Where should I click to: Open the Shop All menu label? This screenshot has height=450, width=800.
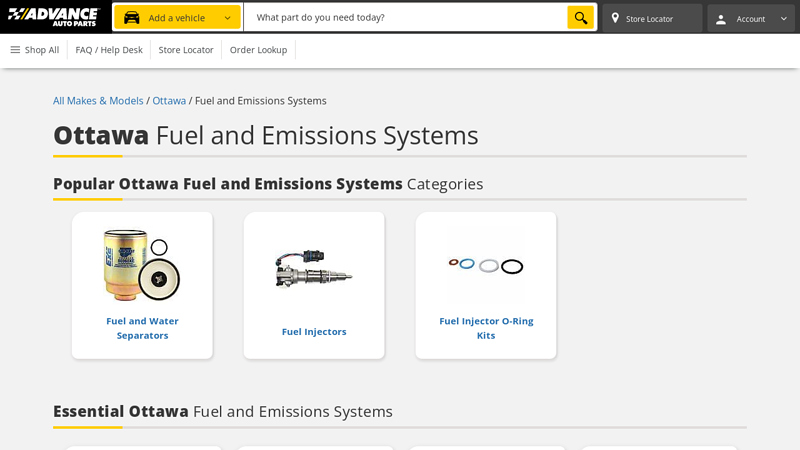[x=42, y=50]
